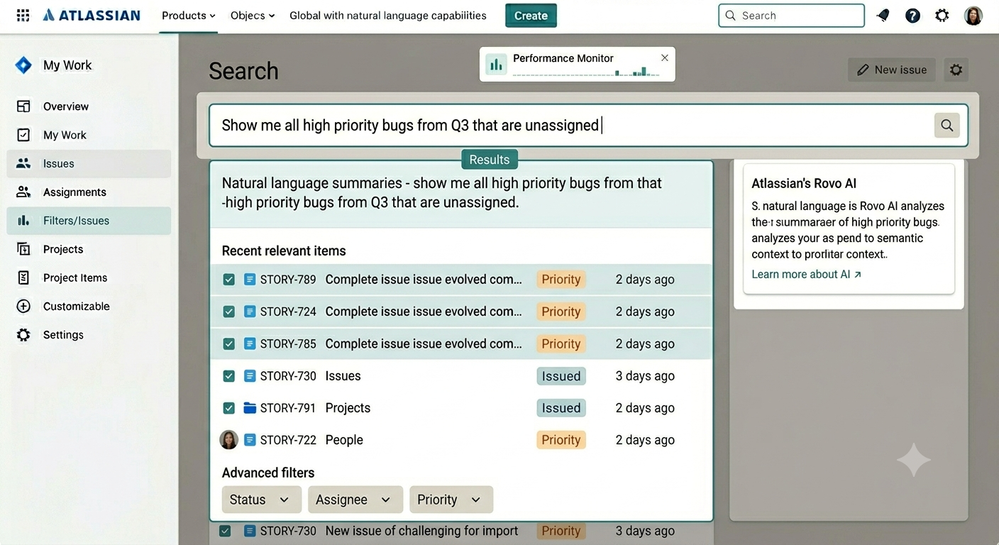Screen dimensions: 999x545
Task: Toggle the STORY-724 checkbox
Action: coord(229,312)
